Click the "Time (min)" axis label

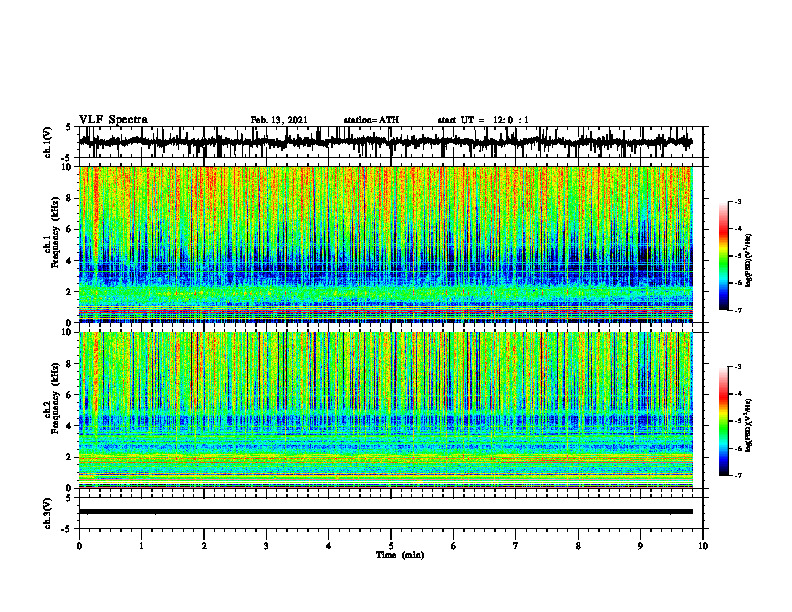click(x=400, y=555)
